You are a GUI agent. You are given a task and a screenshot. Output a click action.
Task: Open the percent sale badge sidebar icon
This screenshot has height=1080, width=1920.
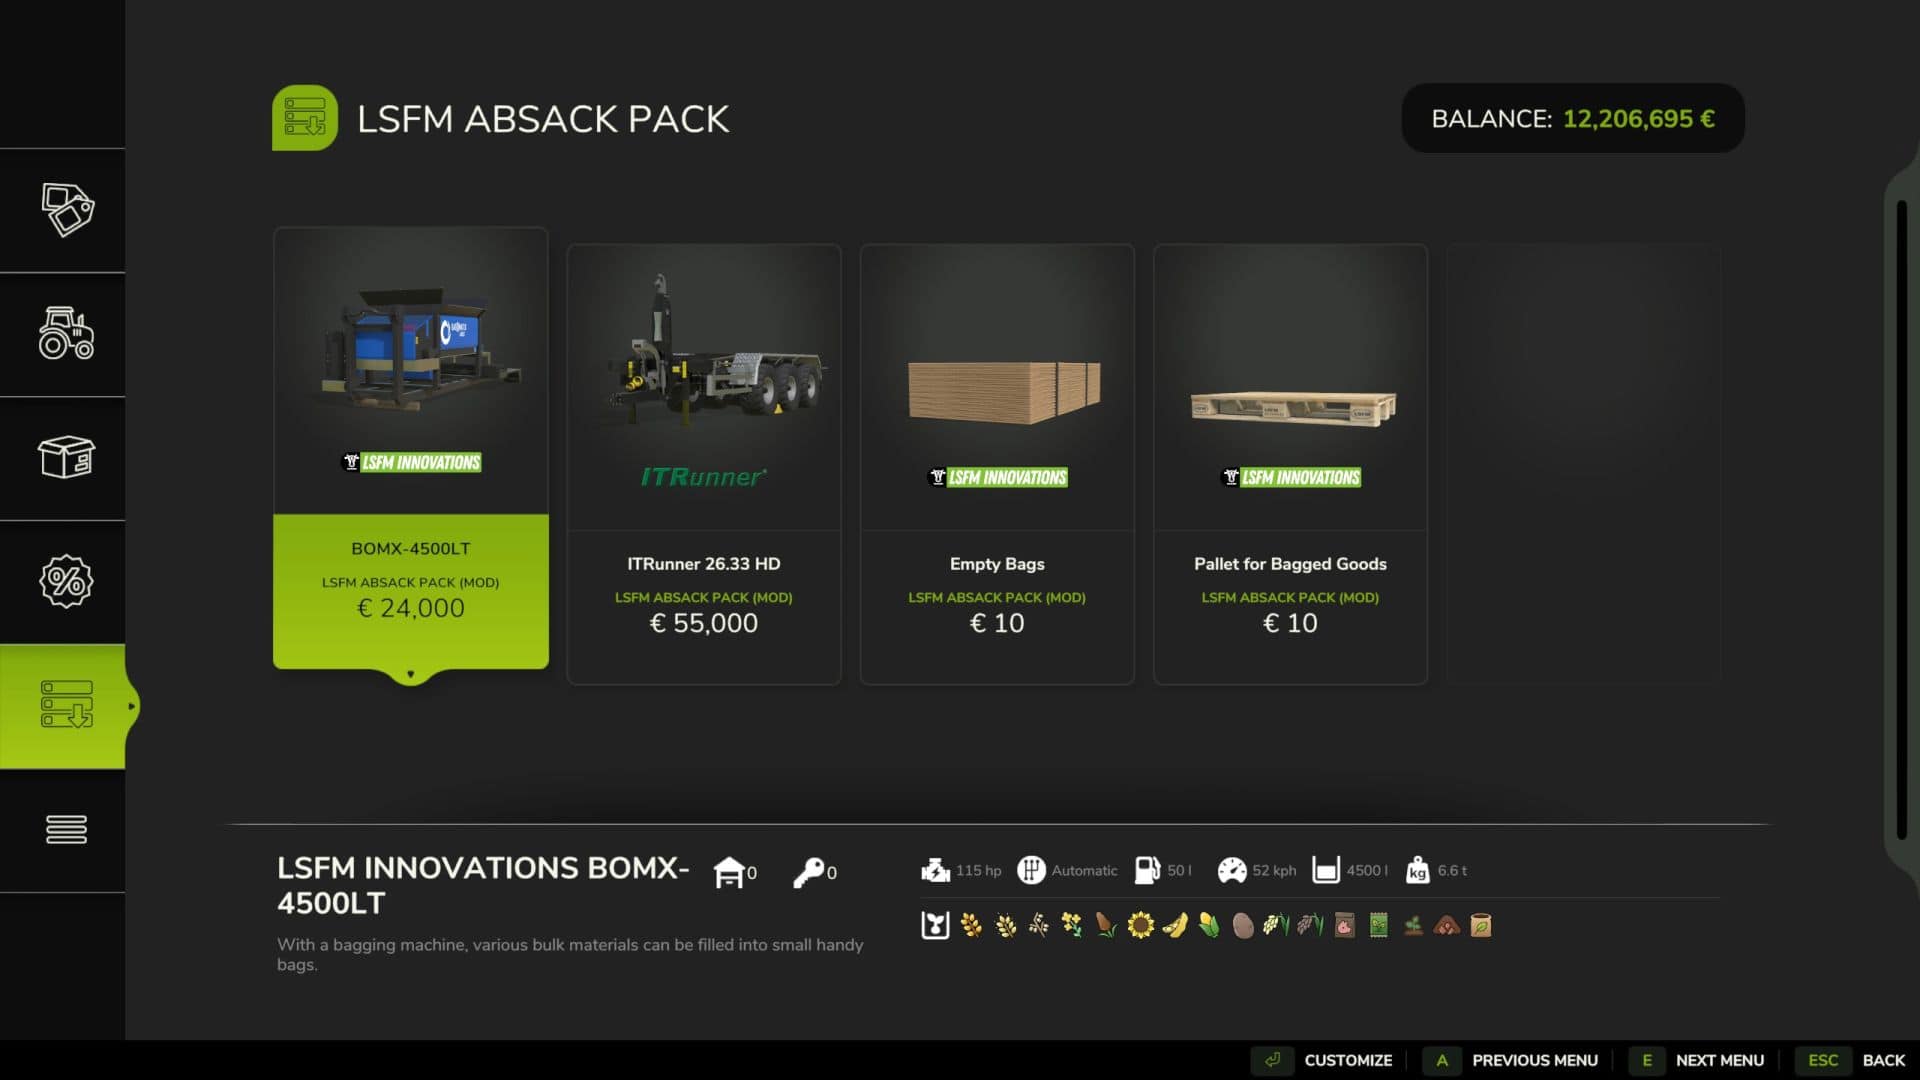coord(67,581)
